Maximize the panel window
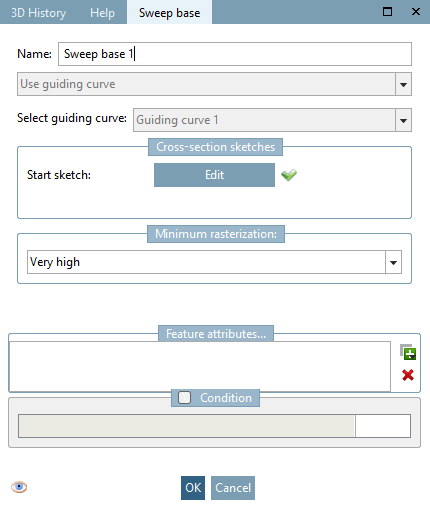The image size is (430, 508). [387, 12]
